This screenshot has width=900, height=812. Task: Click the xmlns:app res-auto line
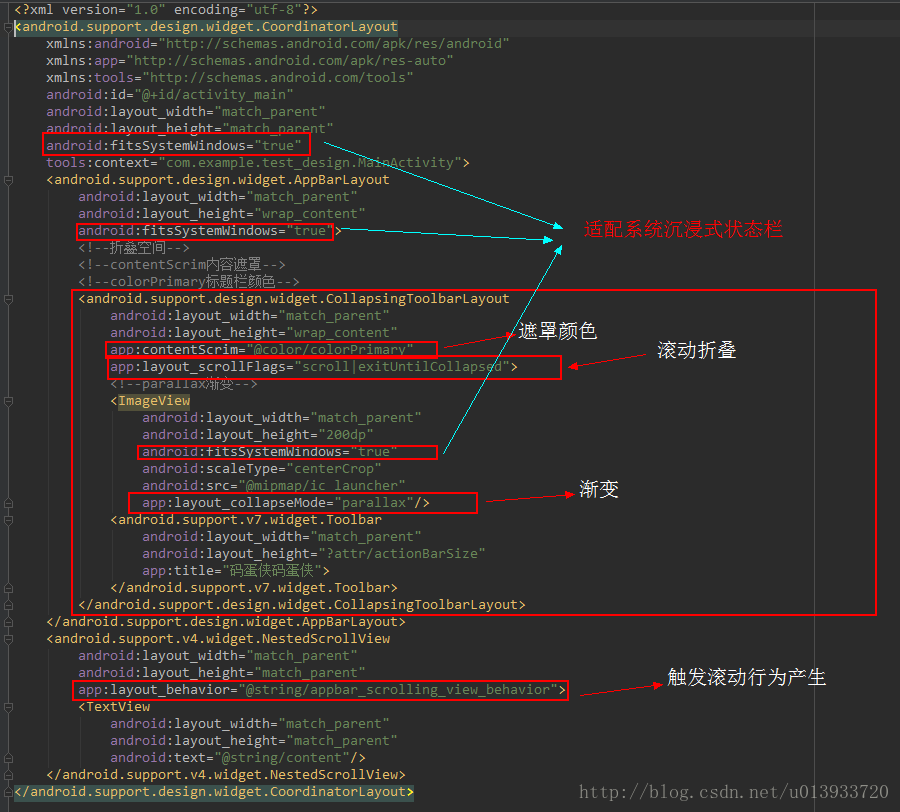click(250, 61)
